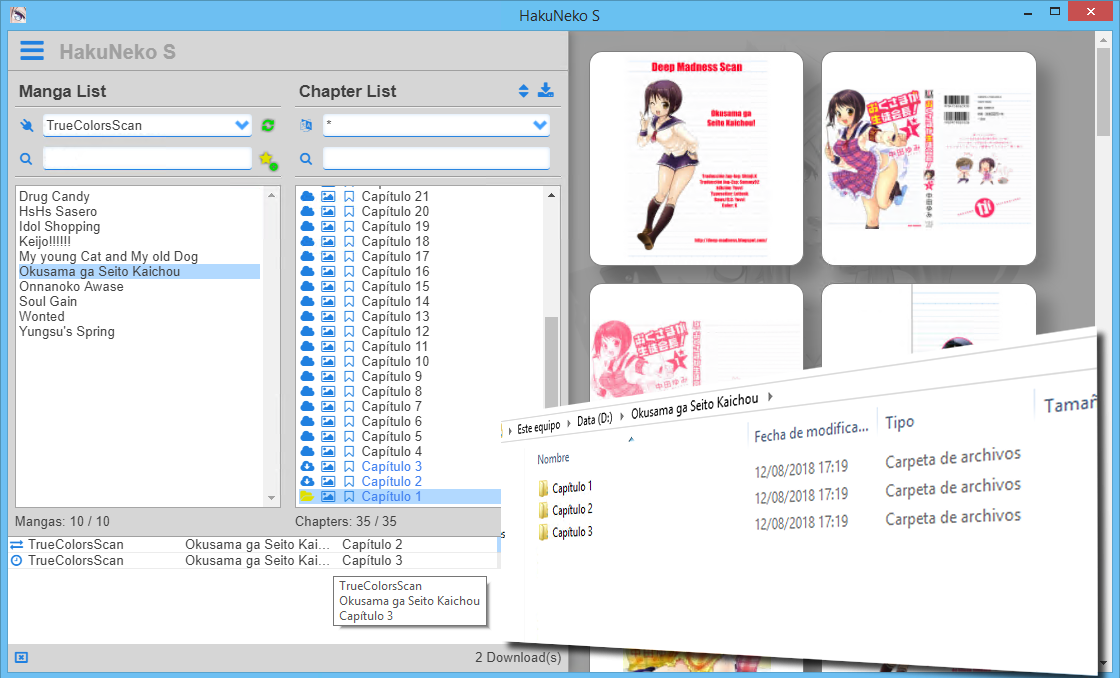Open Deep Madness Scan credit page thumbnail
Viewport: 1120px width, 678px height.
pyautogui.click(x=696, y=159)
